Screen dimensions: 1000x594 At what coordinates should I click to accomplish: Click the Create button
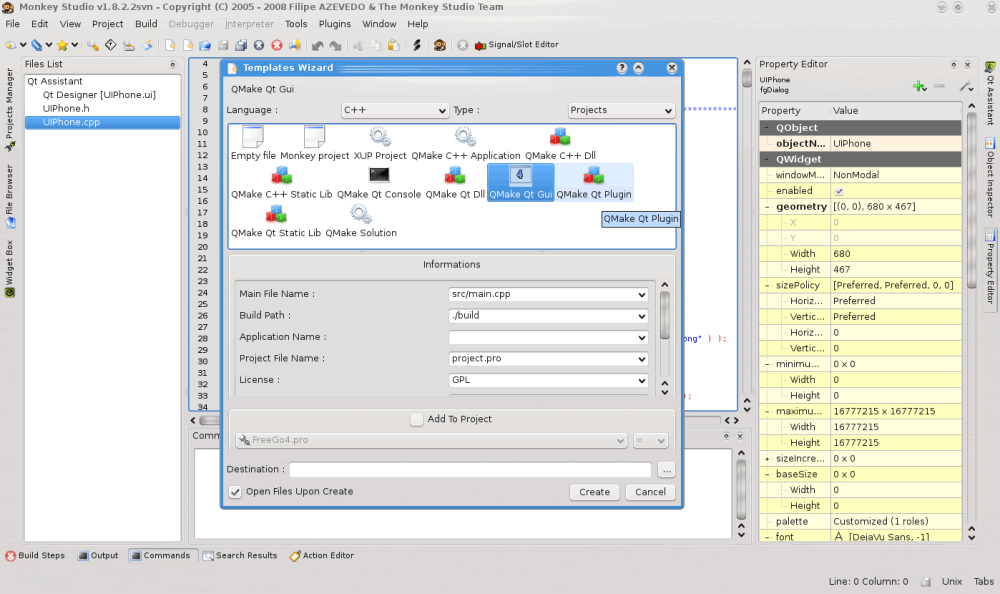tap(594, 492)
